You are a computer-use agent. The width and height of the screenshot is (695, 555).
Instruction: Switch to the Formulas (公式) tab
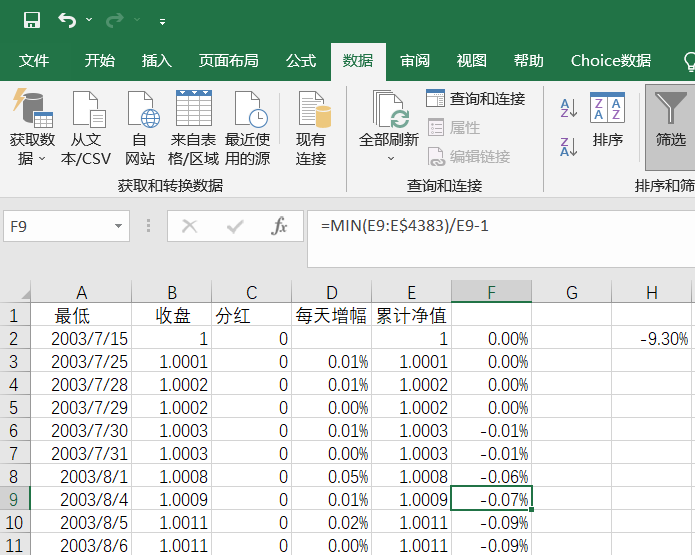(x=301, y=61)
